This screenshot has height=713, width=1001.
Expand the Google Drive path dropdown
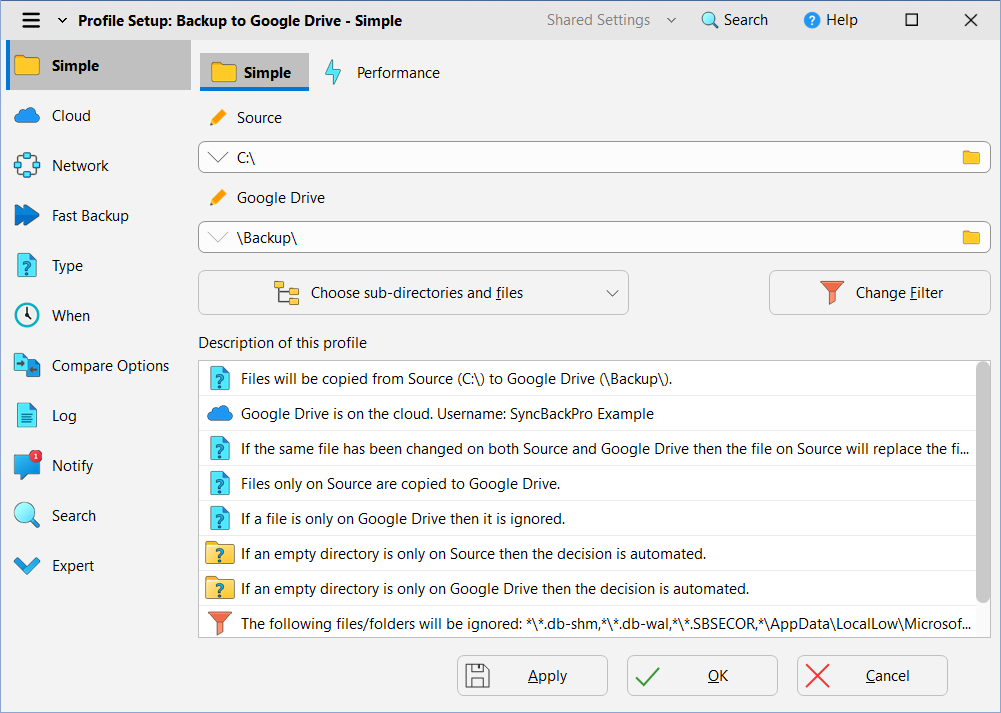pos(218,237)
